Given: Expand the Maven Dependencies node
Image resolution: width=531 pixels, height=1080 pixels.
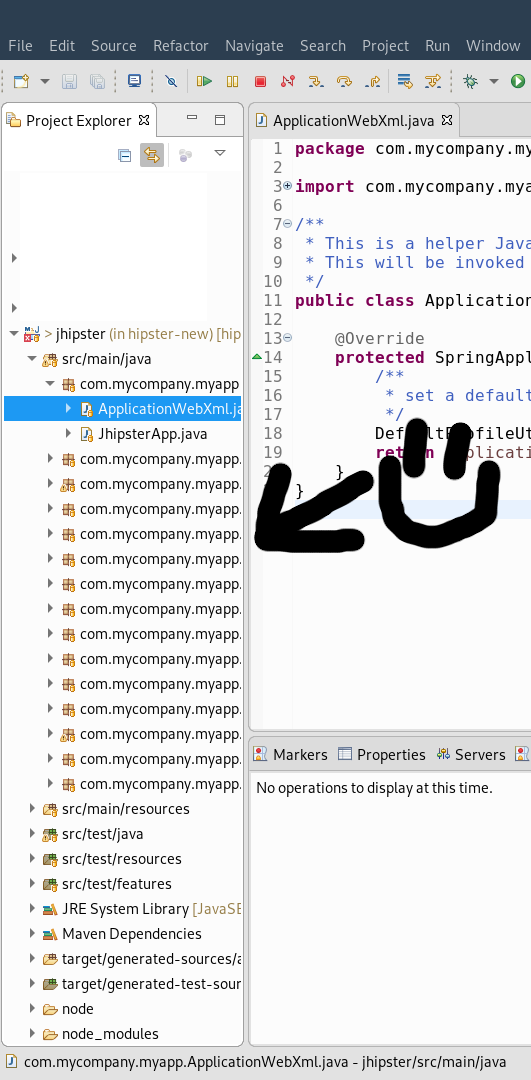Looking at the screenshot, I should (32, 933).
